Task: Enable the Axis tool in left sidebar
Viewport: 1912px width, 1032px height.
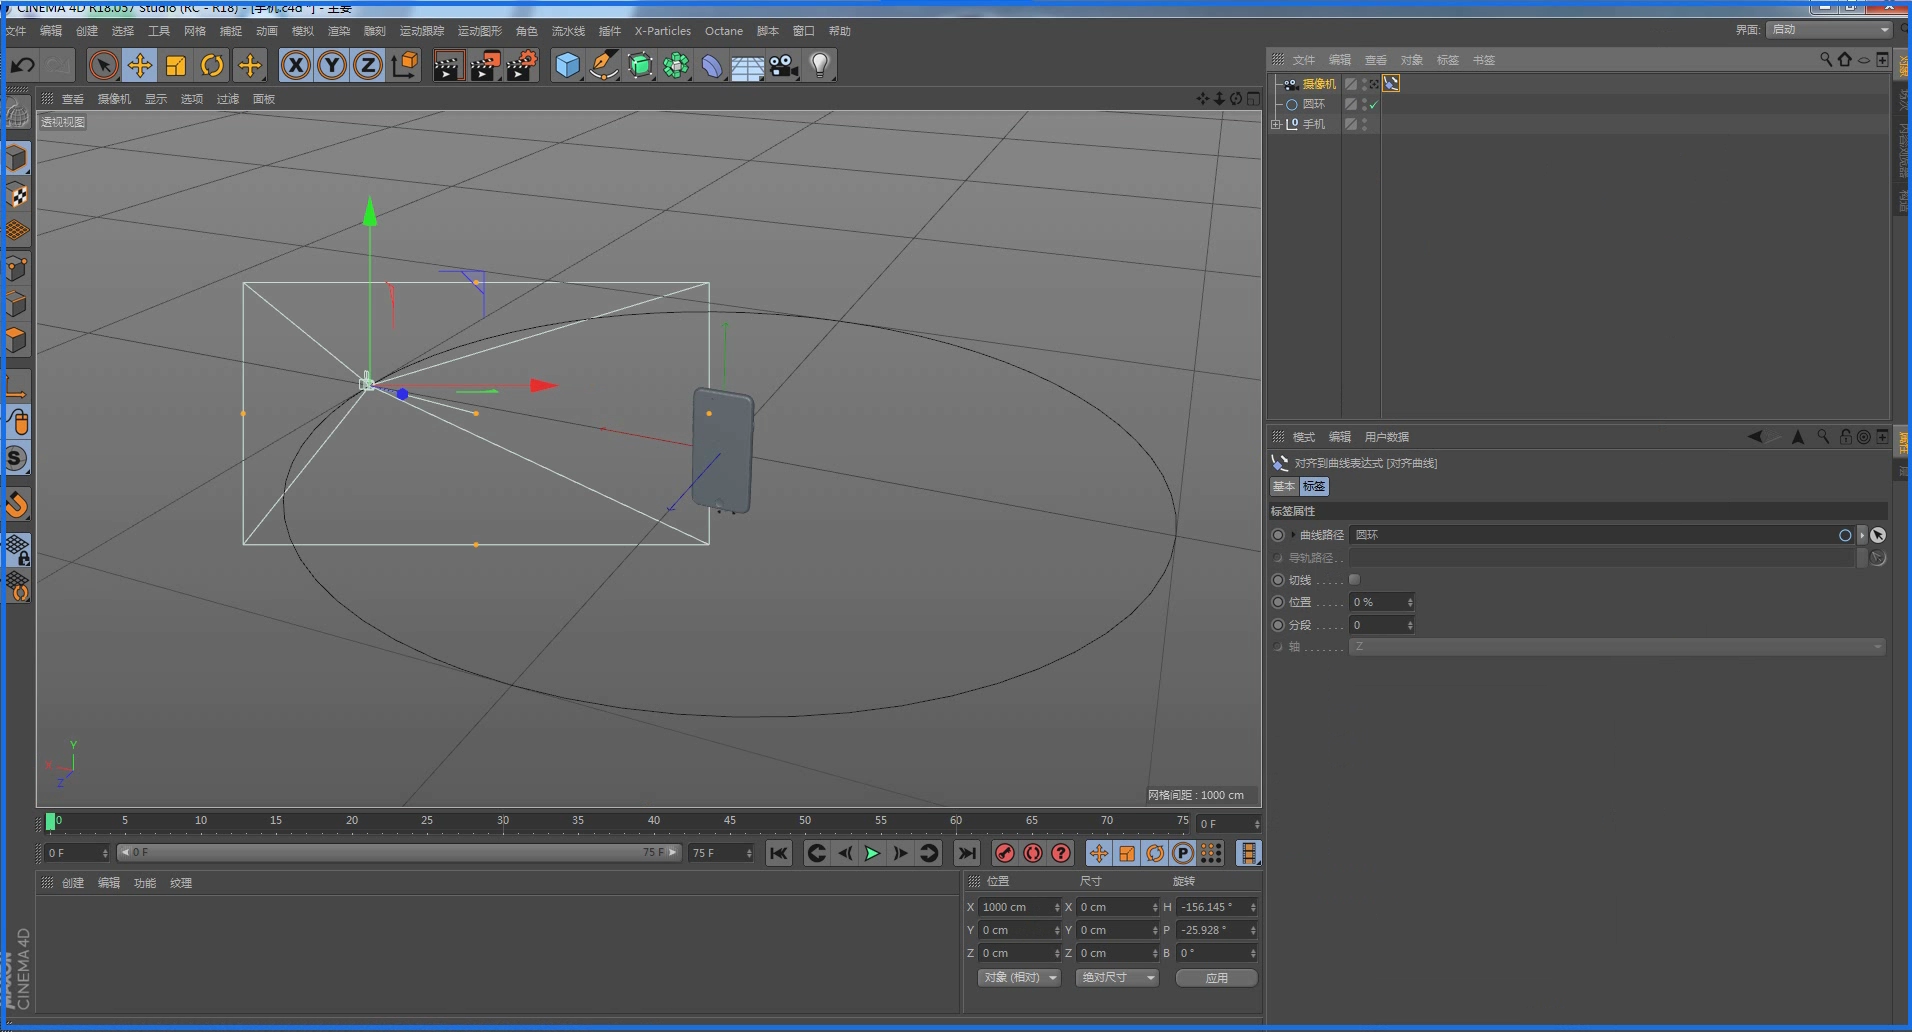Action: click(17, 387)
